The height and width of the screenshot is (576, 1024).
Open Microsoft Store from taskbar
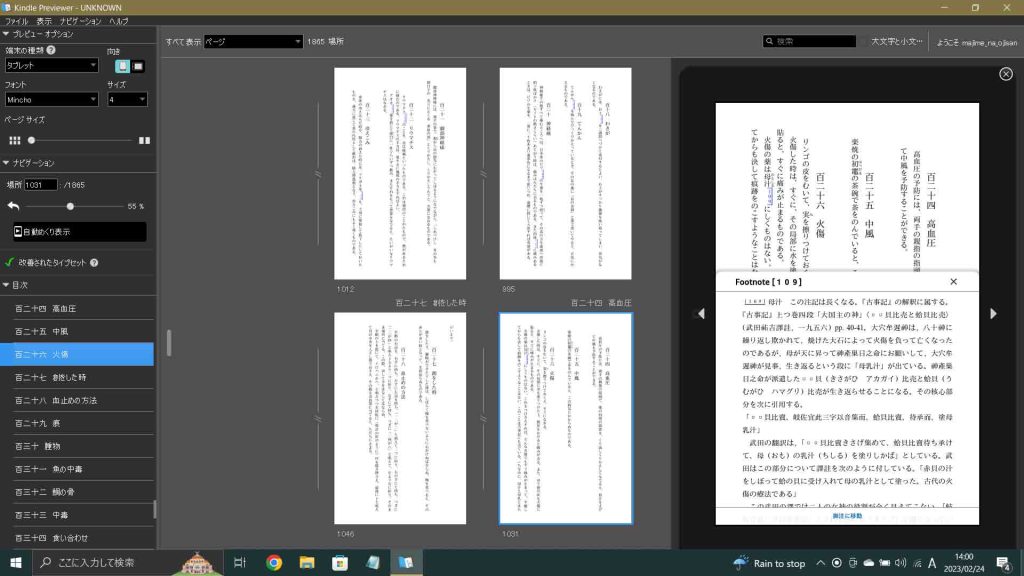[x=340, y=562]
